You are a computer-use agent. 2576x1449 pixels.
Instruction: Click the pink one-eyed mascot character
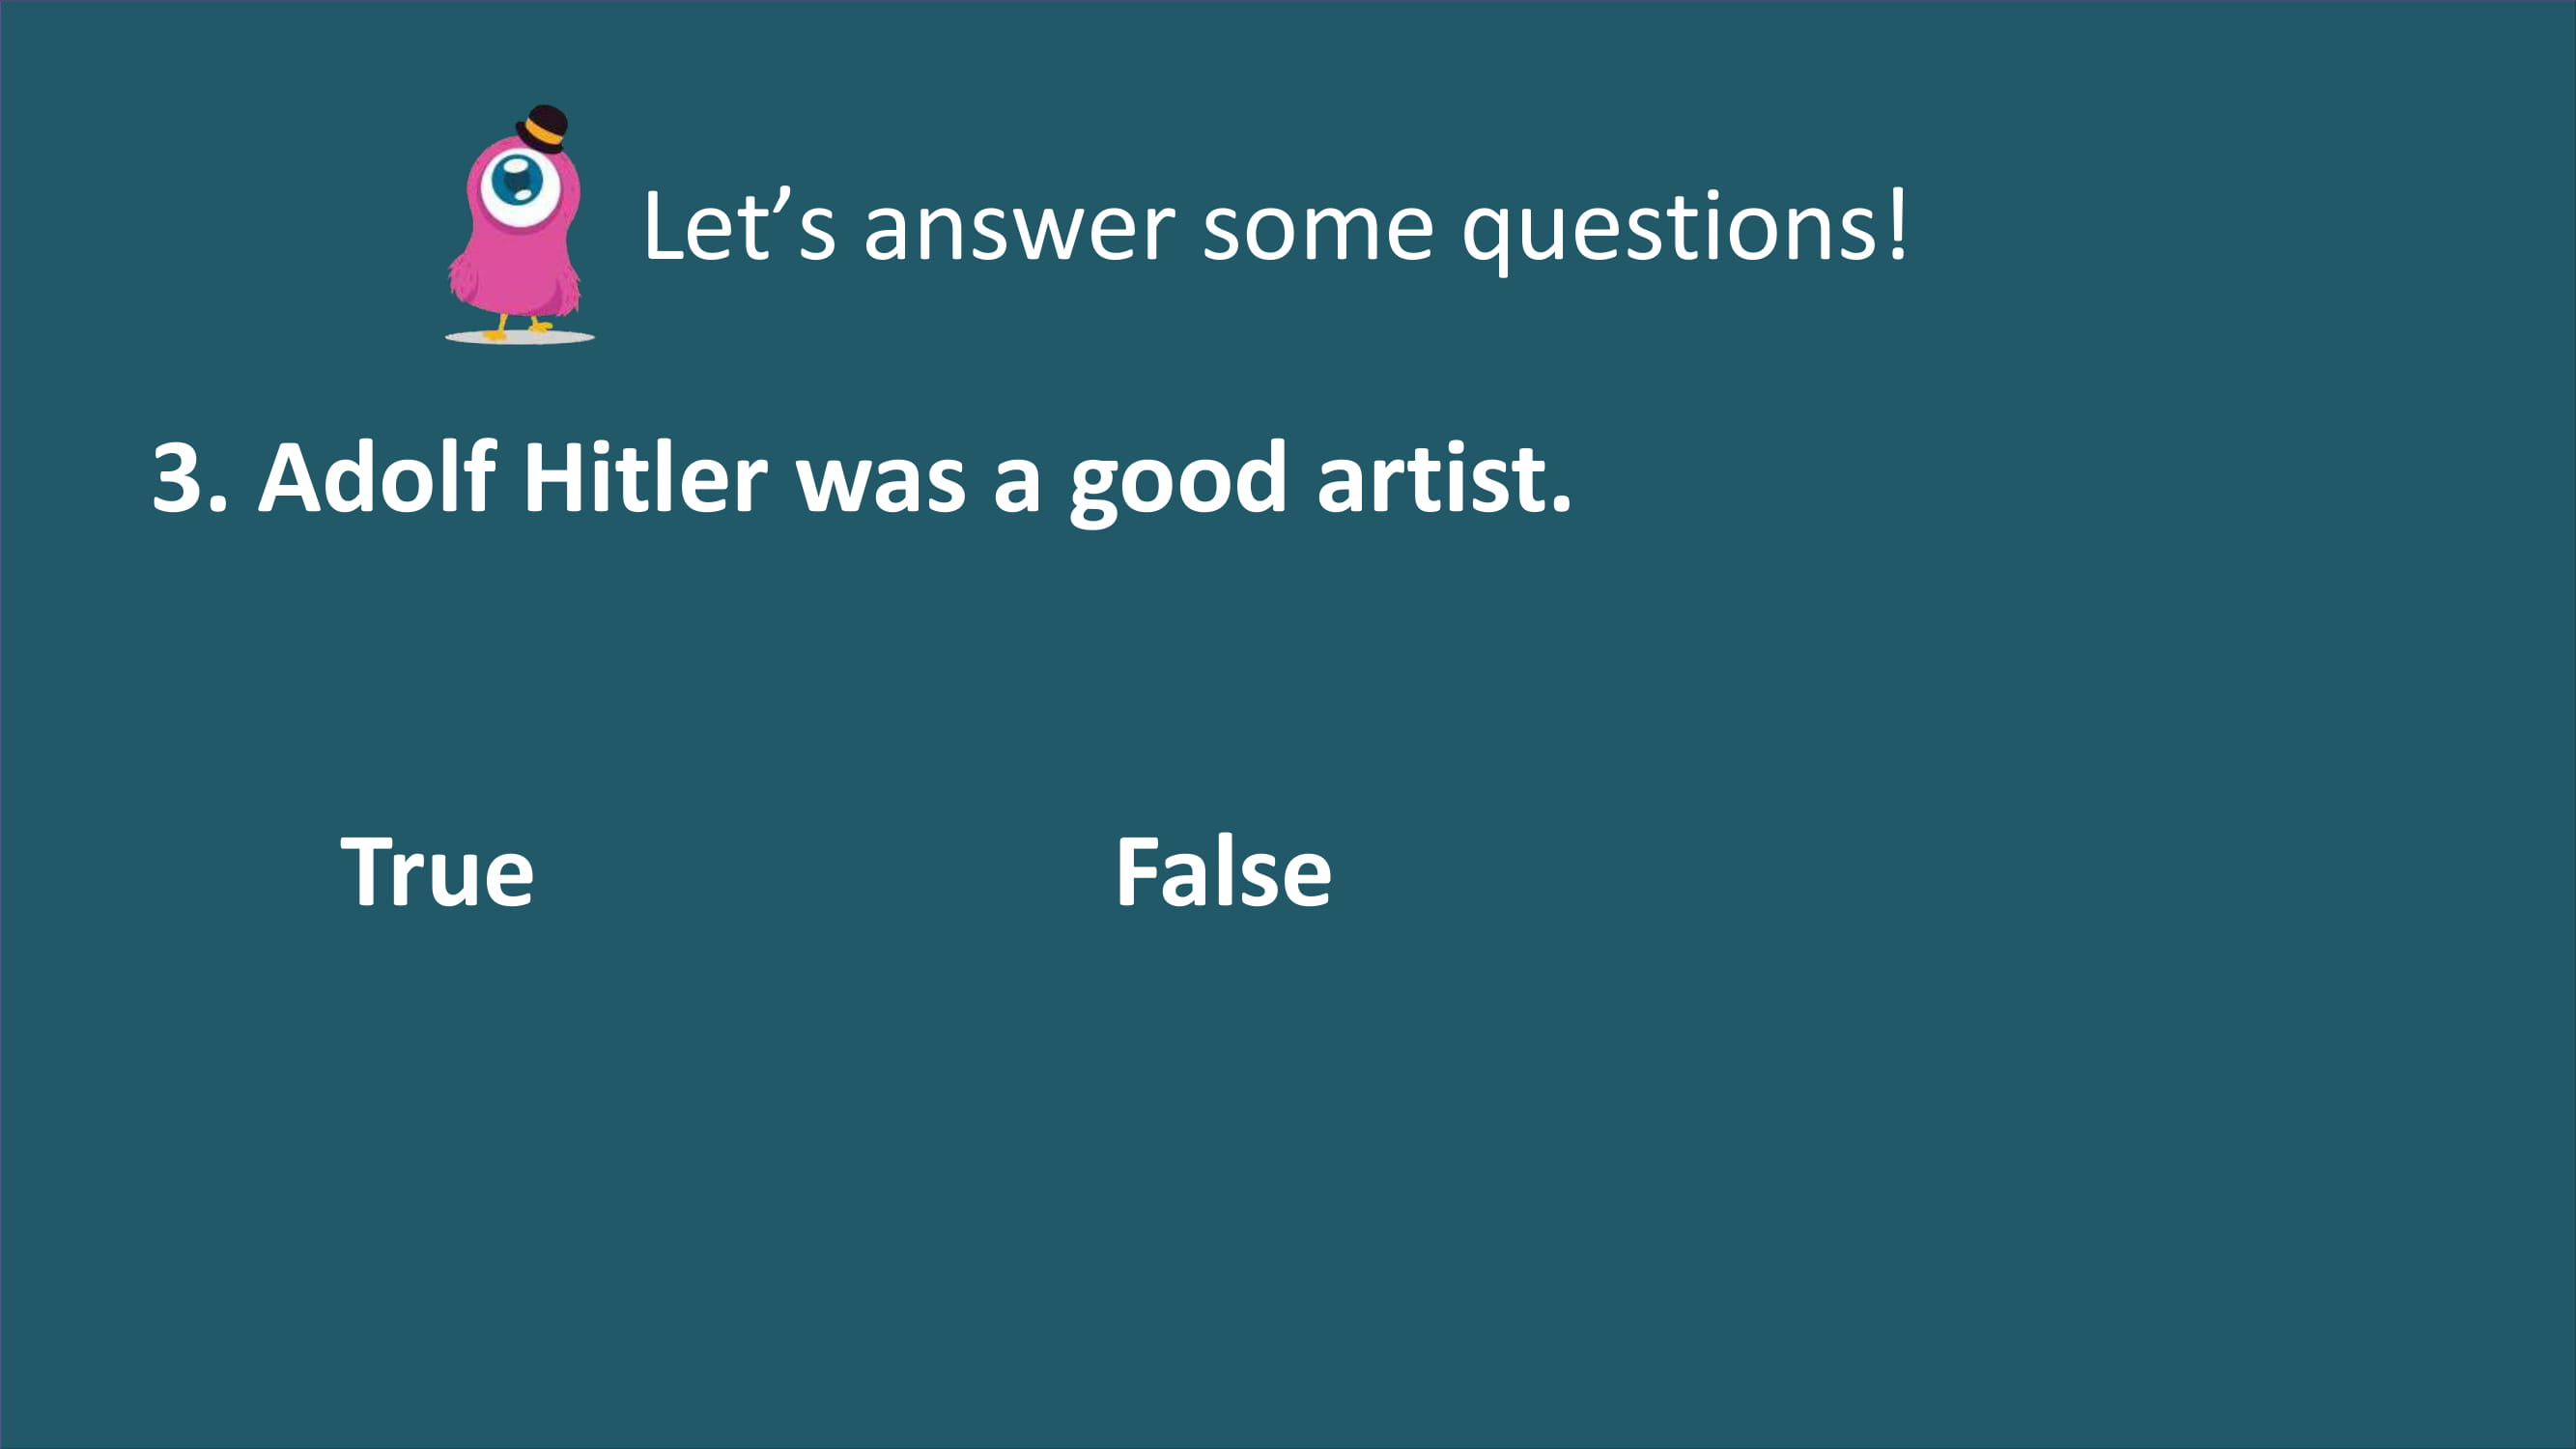516,225
